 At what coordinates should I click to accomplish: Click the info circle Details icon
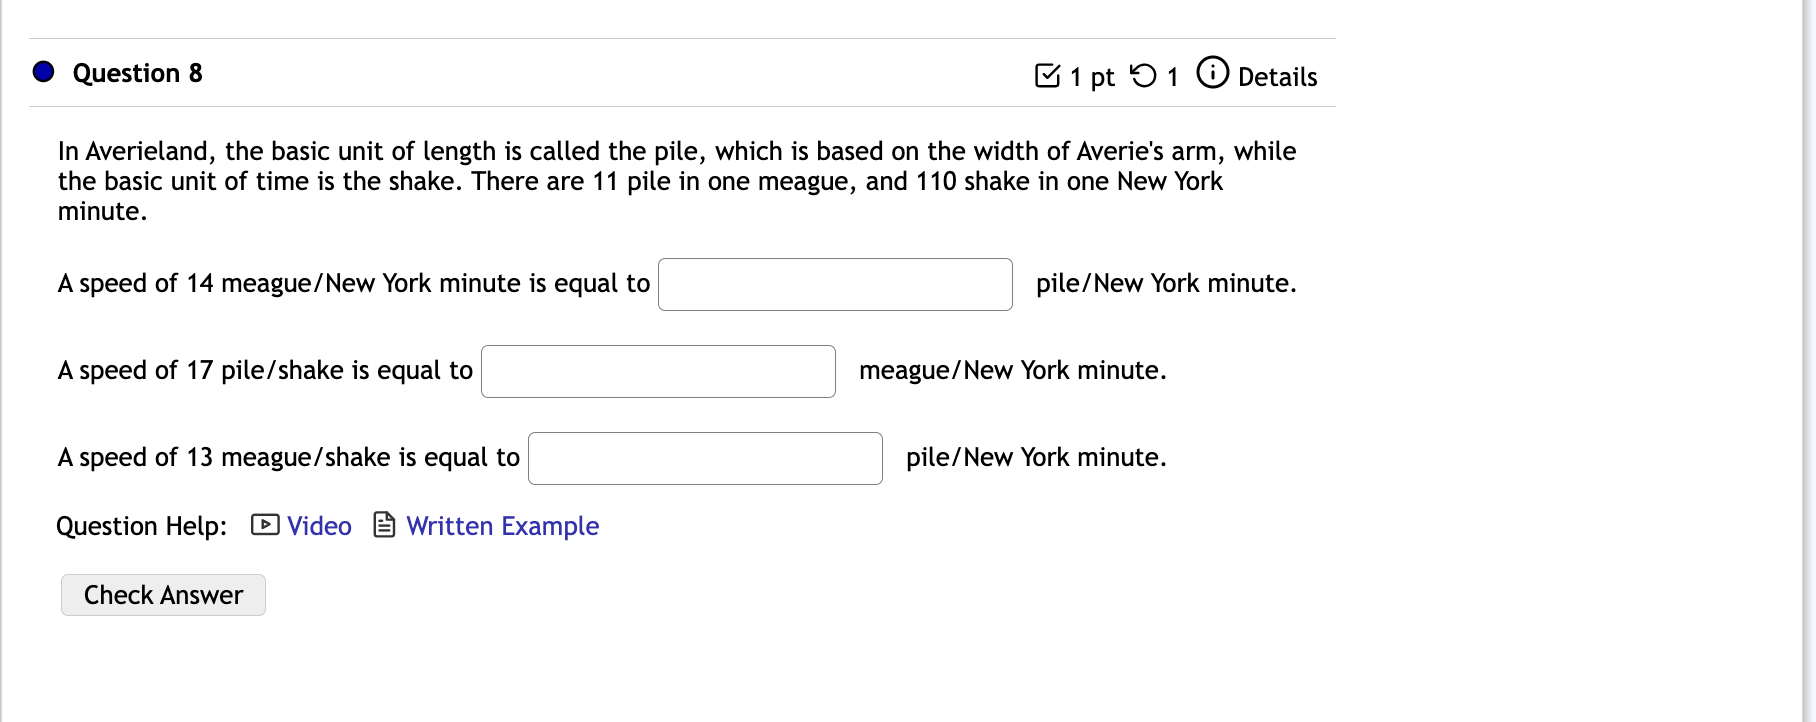pos(1211,73)
